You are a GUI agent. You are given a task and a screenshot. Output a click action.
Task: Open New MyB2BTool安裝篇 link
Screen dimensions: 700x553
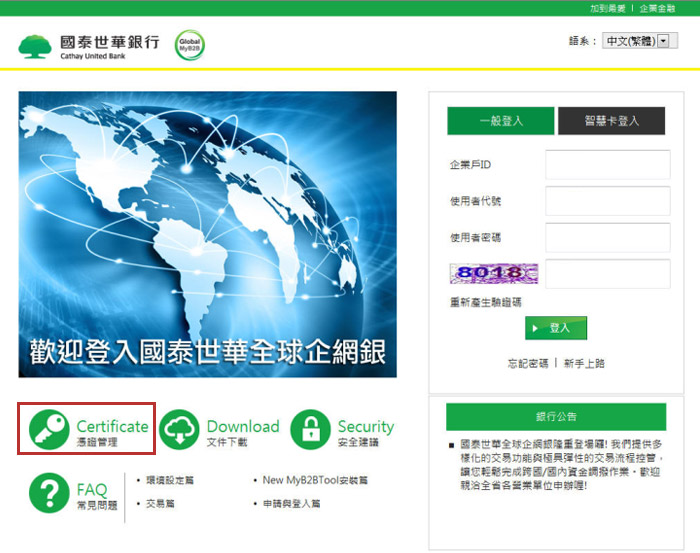(x=315, y=480)
